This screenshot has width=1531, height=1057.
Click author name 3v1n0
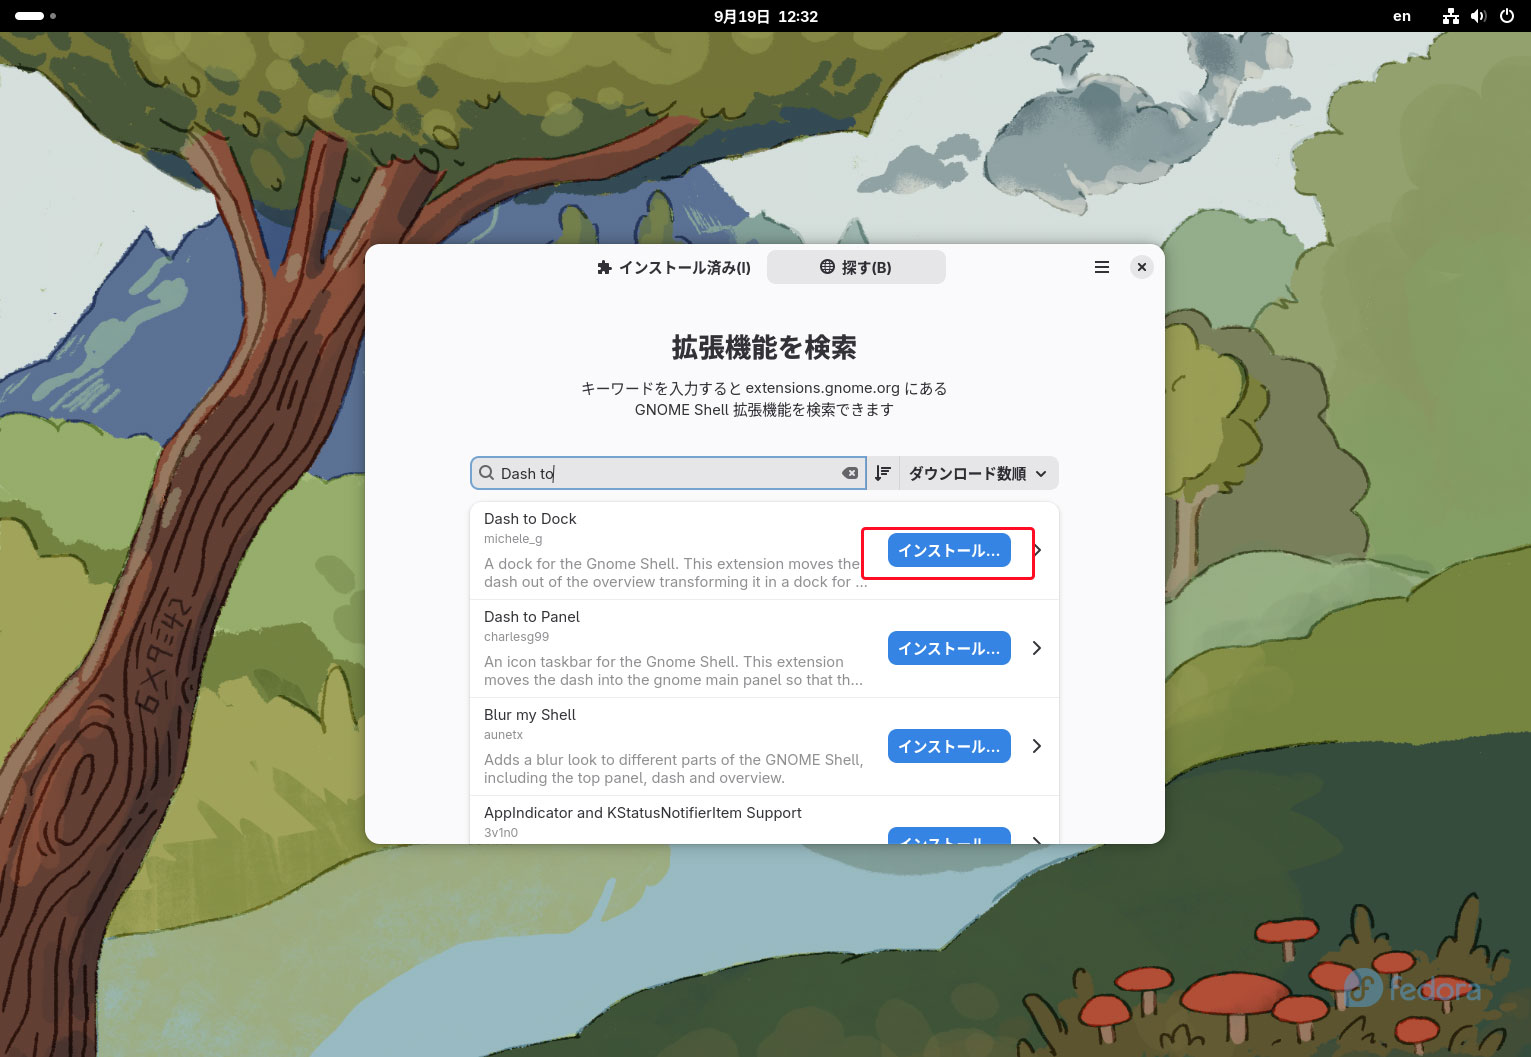pos(501,832)
